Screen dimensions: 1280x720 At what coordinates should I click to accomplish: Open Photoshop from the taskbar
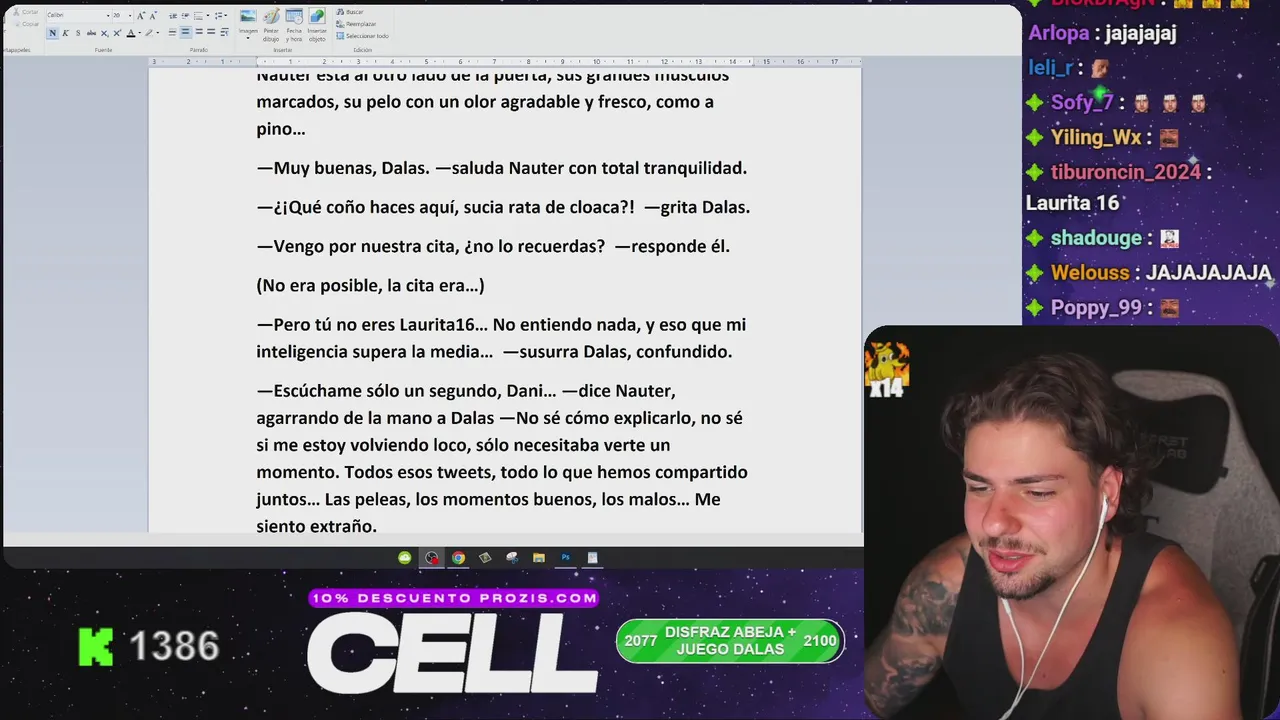tap(566, 558)
